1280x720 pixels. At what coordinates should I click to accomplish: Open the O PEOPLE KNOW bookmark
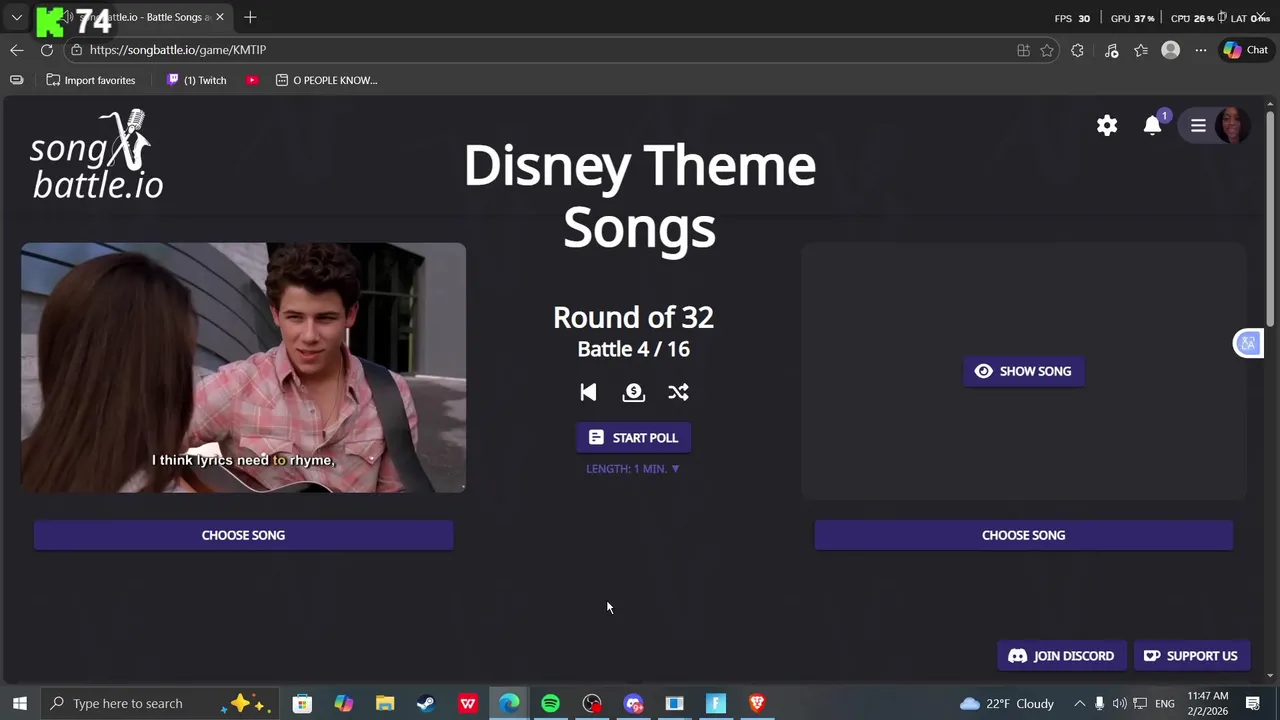pyautogui.click(x=326, y=80)
